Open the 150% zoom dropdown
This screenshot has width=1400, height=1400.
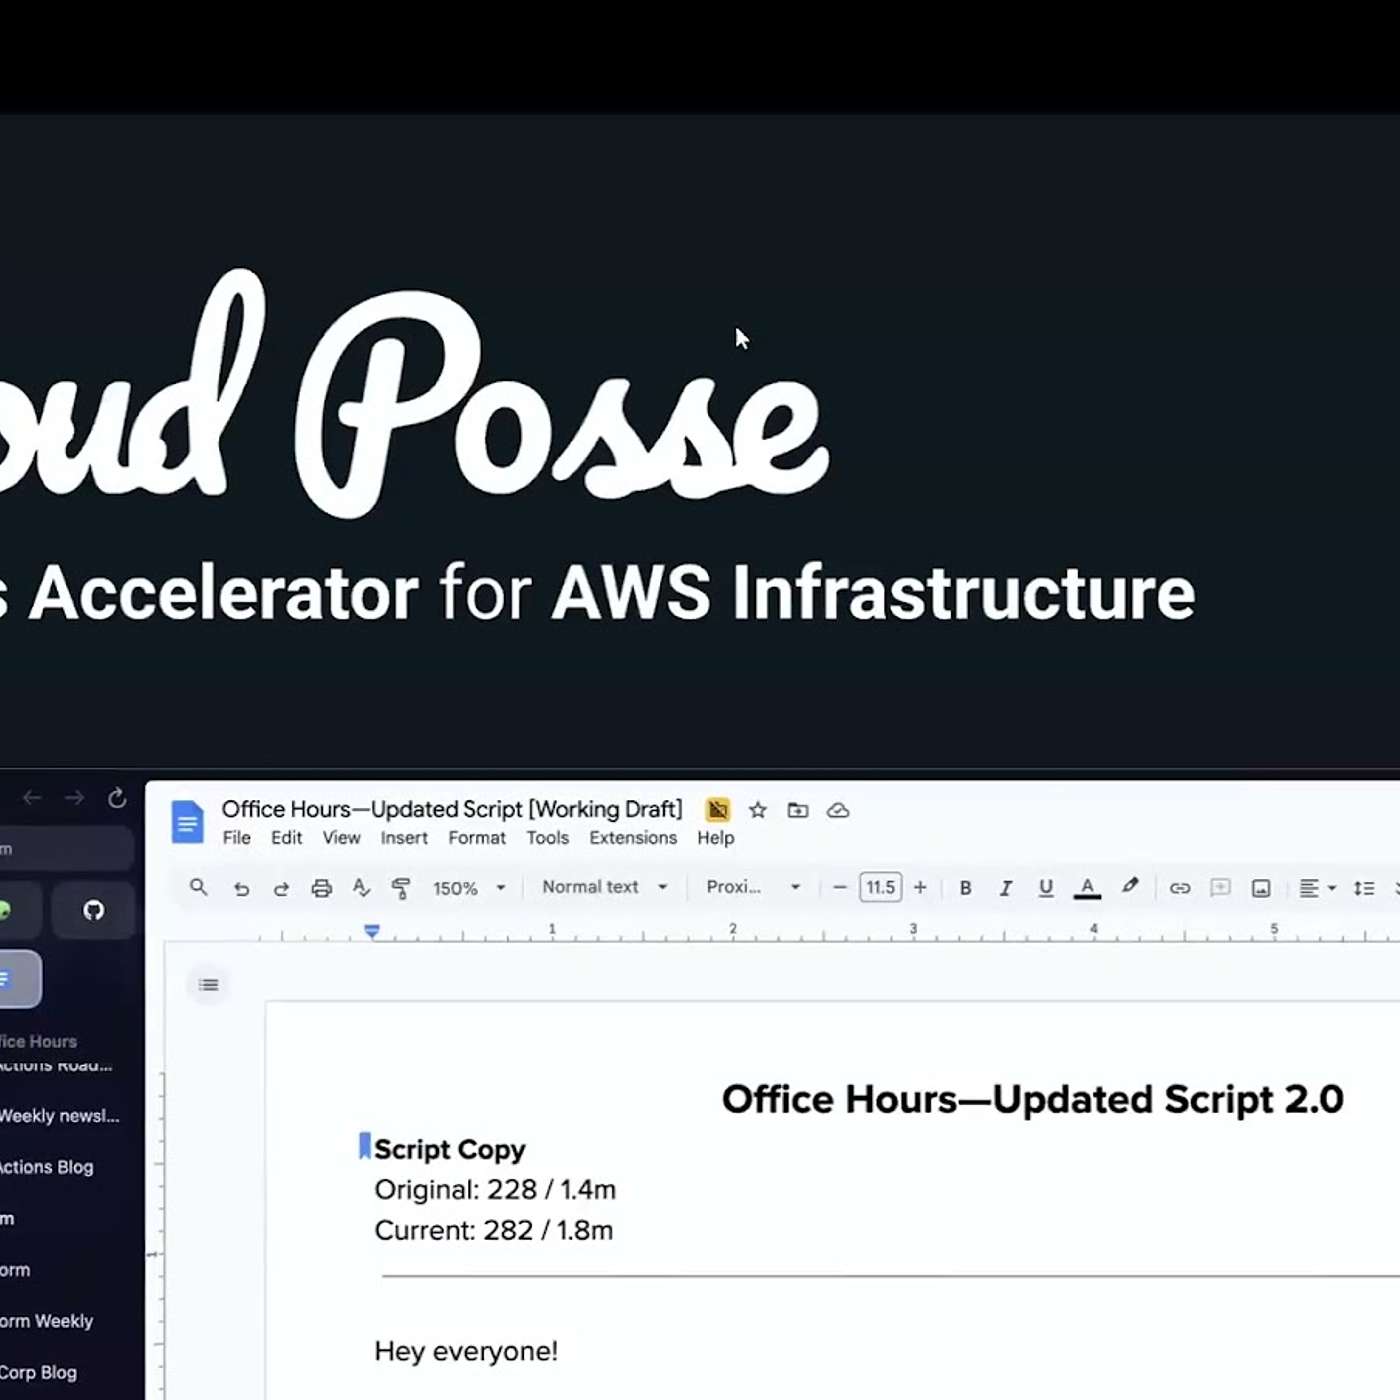469,888
